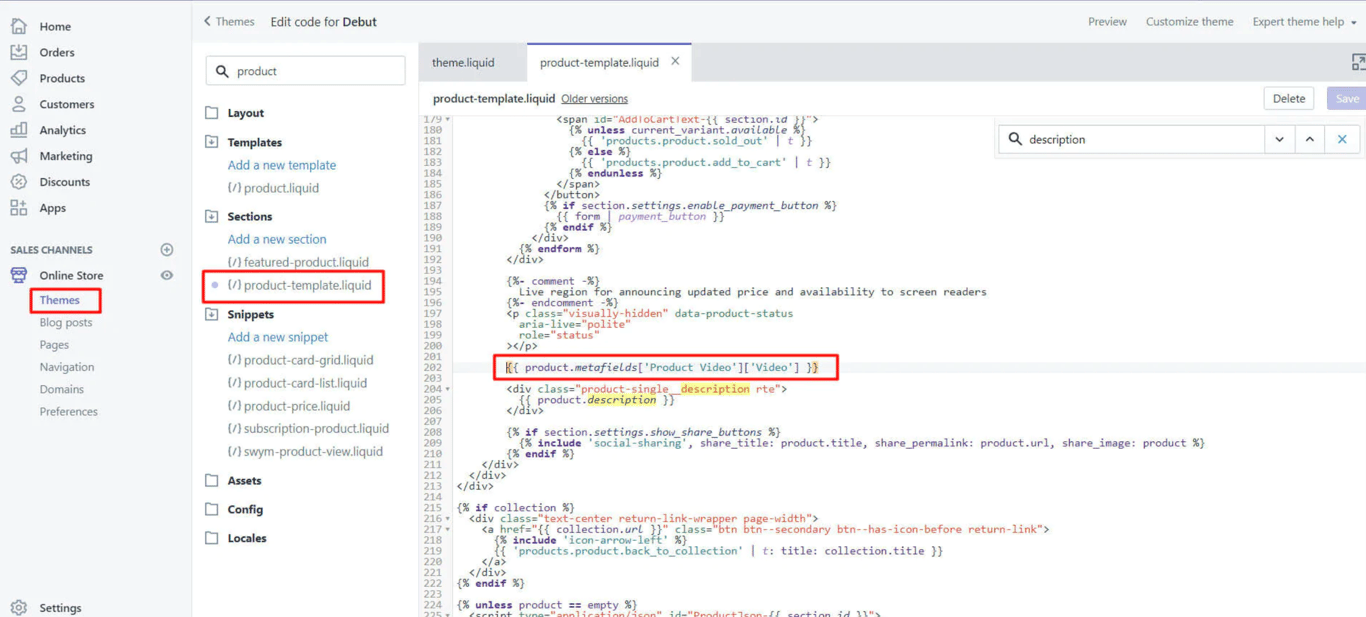Click the file search field

[305, 71]
